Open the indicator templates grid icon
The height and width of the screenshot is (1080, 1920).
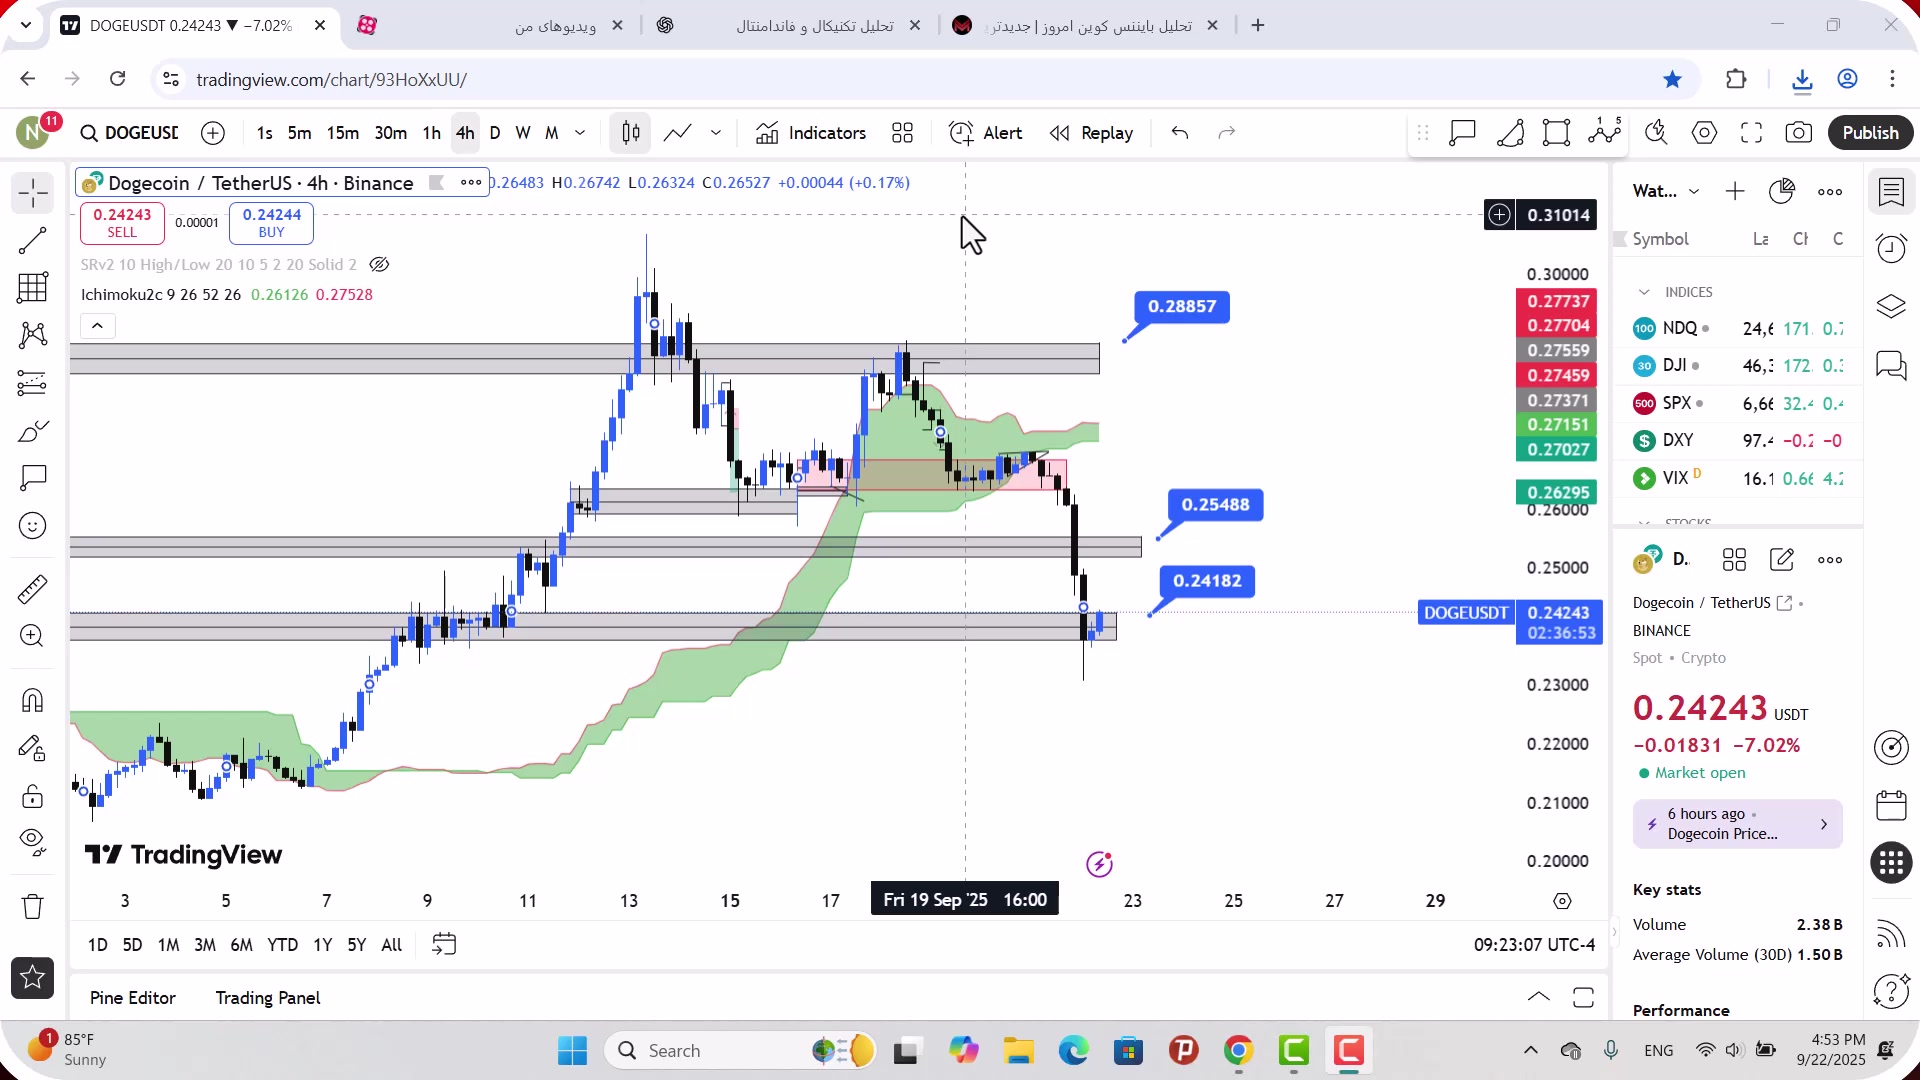[903, 133]
